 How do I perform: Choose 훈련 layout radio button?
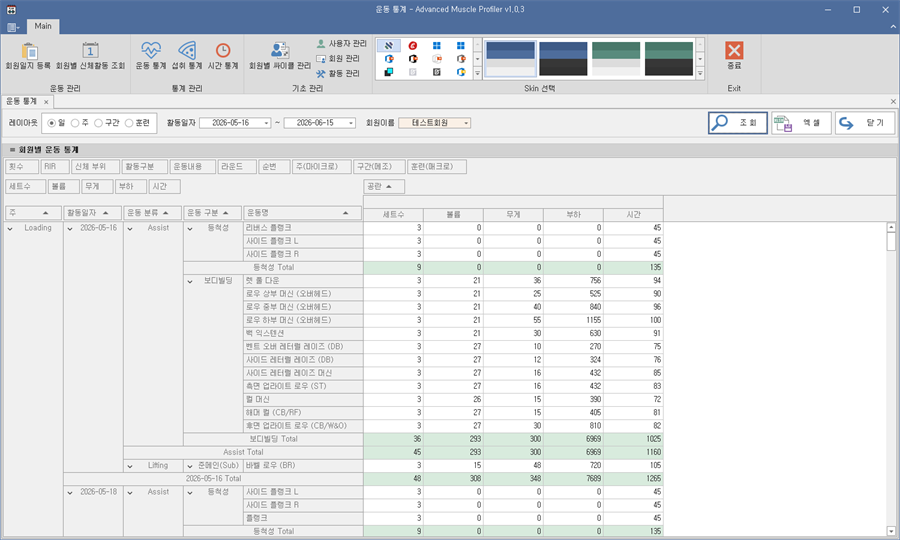(137, 123)
